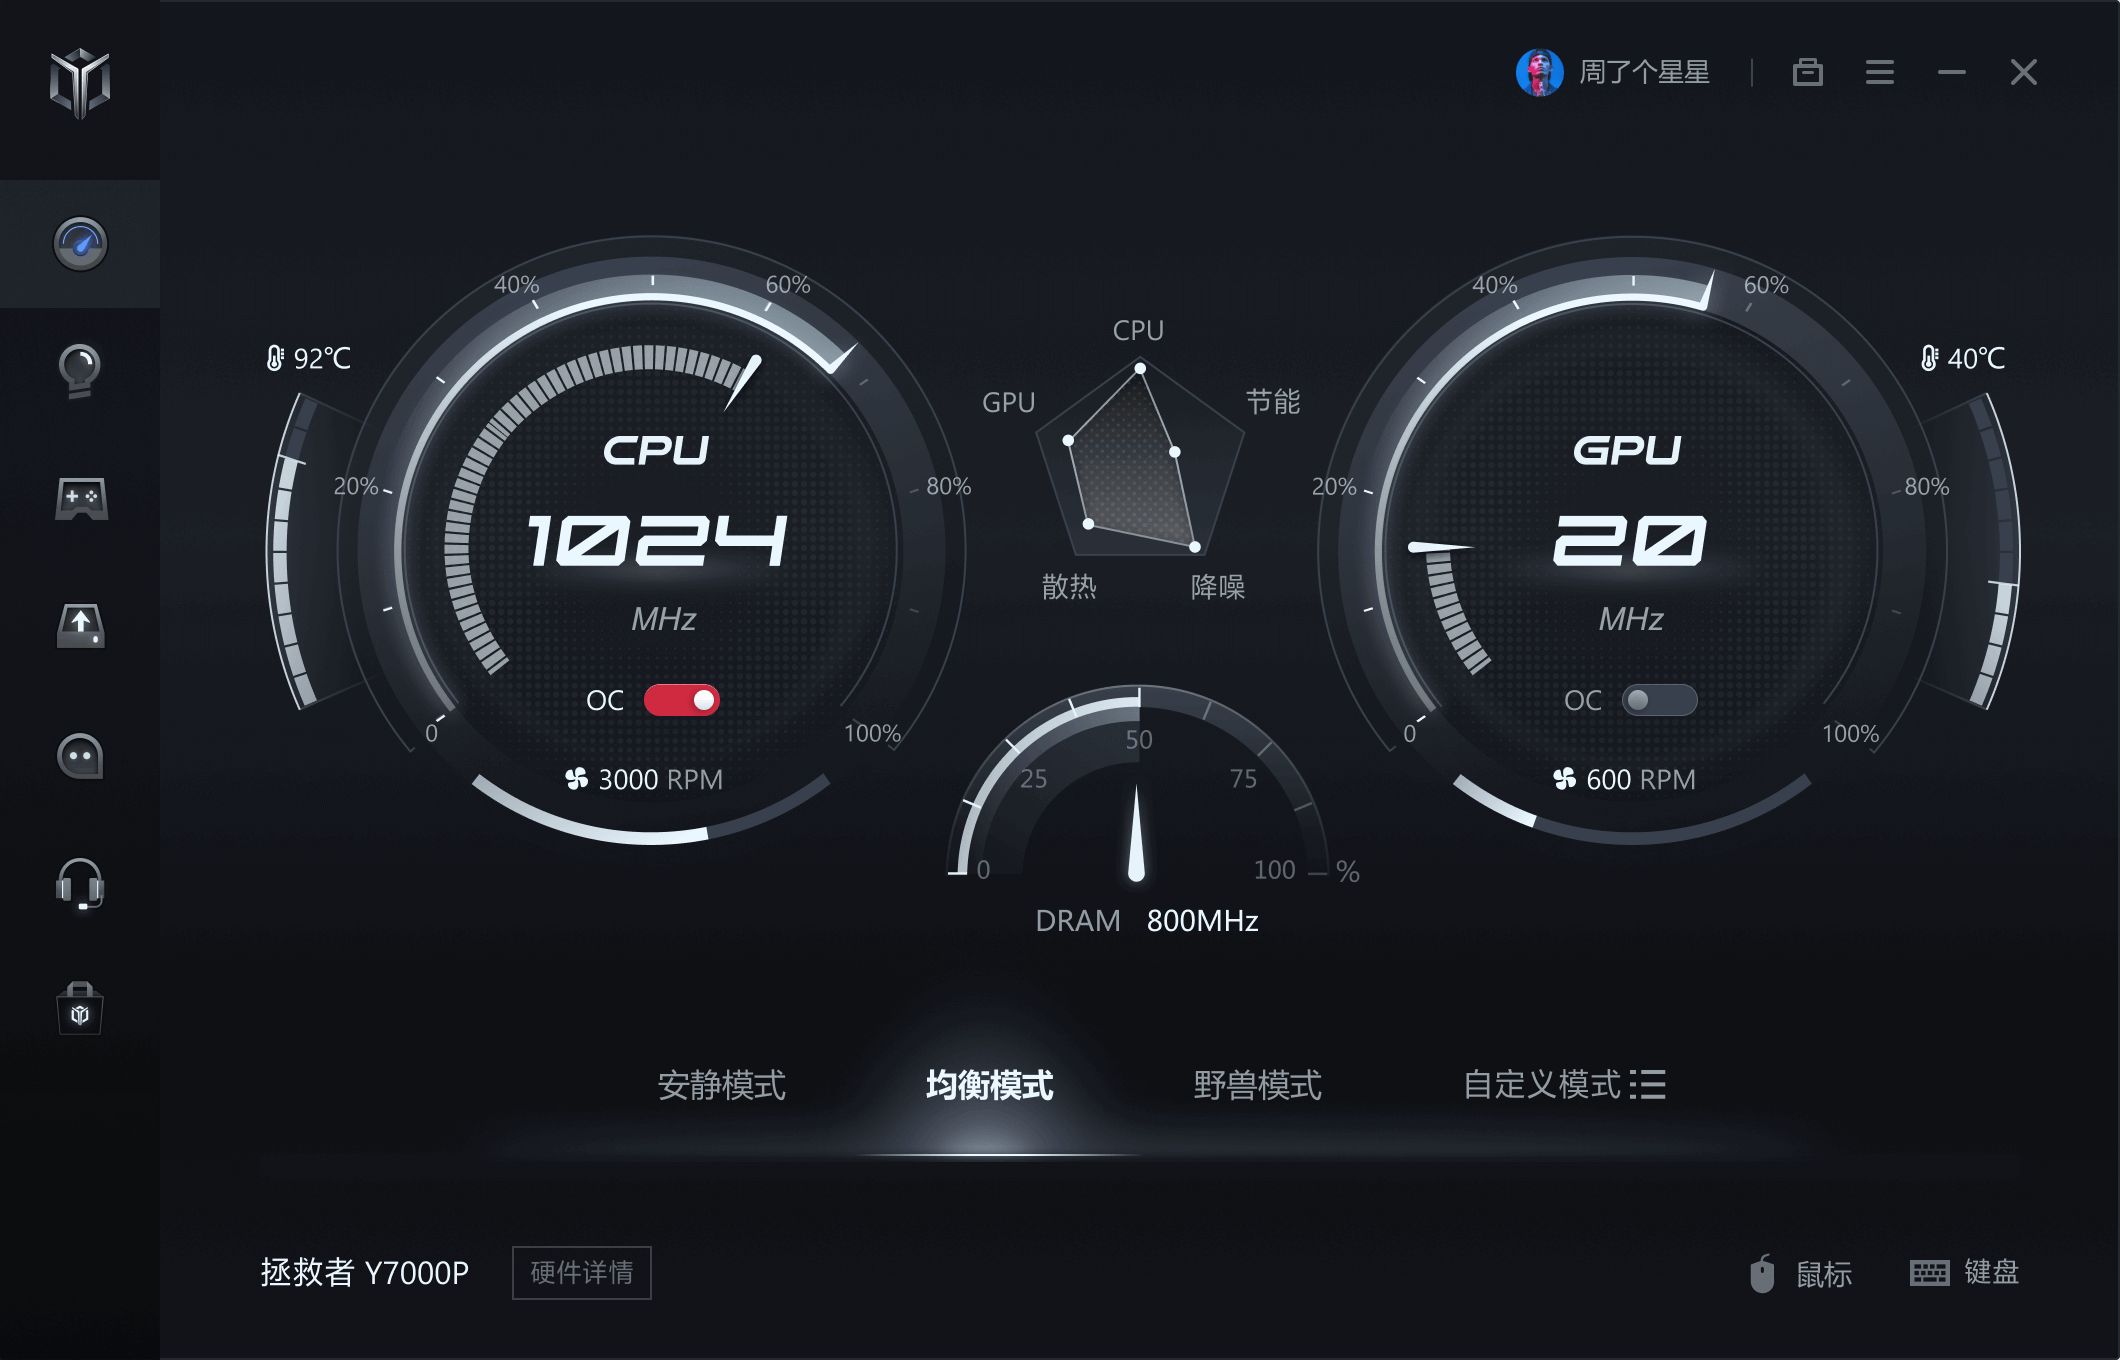The image size is (2120, 1360).
Task: Open the dashboard speedometer sidebar icon
Action: [80, 244]
